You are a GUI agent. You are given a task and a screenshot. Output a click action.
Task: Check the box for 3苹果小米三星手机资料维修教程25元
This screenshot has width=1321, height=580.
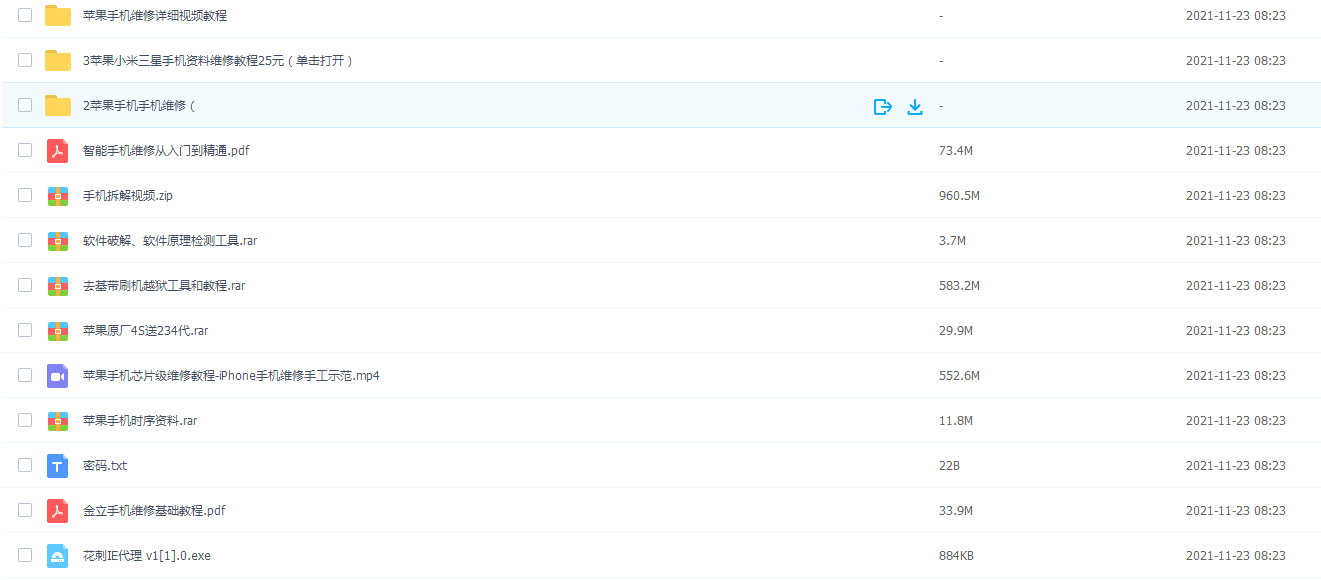25,60
